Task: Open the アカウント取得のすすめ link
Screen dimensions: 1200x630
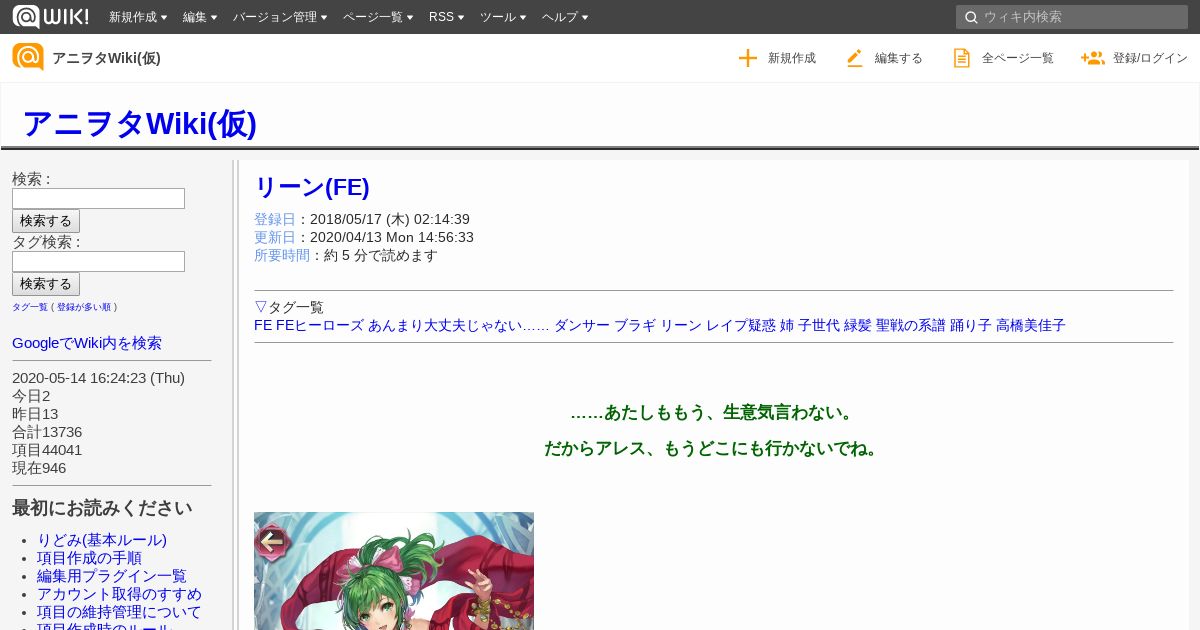Action: click(119, 594)
